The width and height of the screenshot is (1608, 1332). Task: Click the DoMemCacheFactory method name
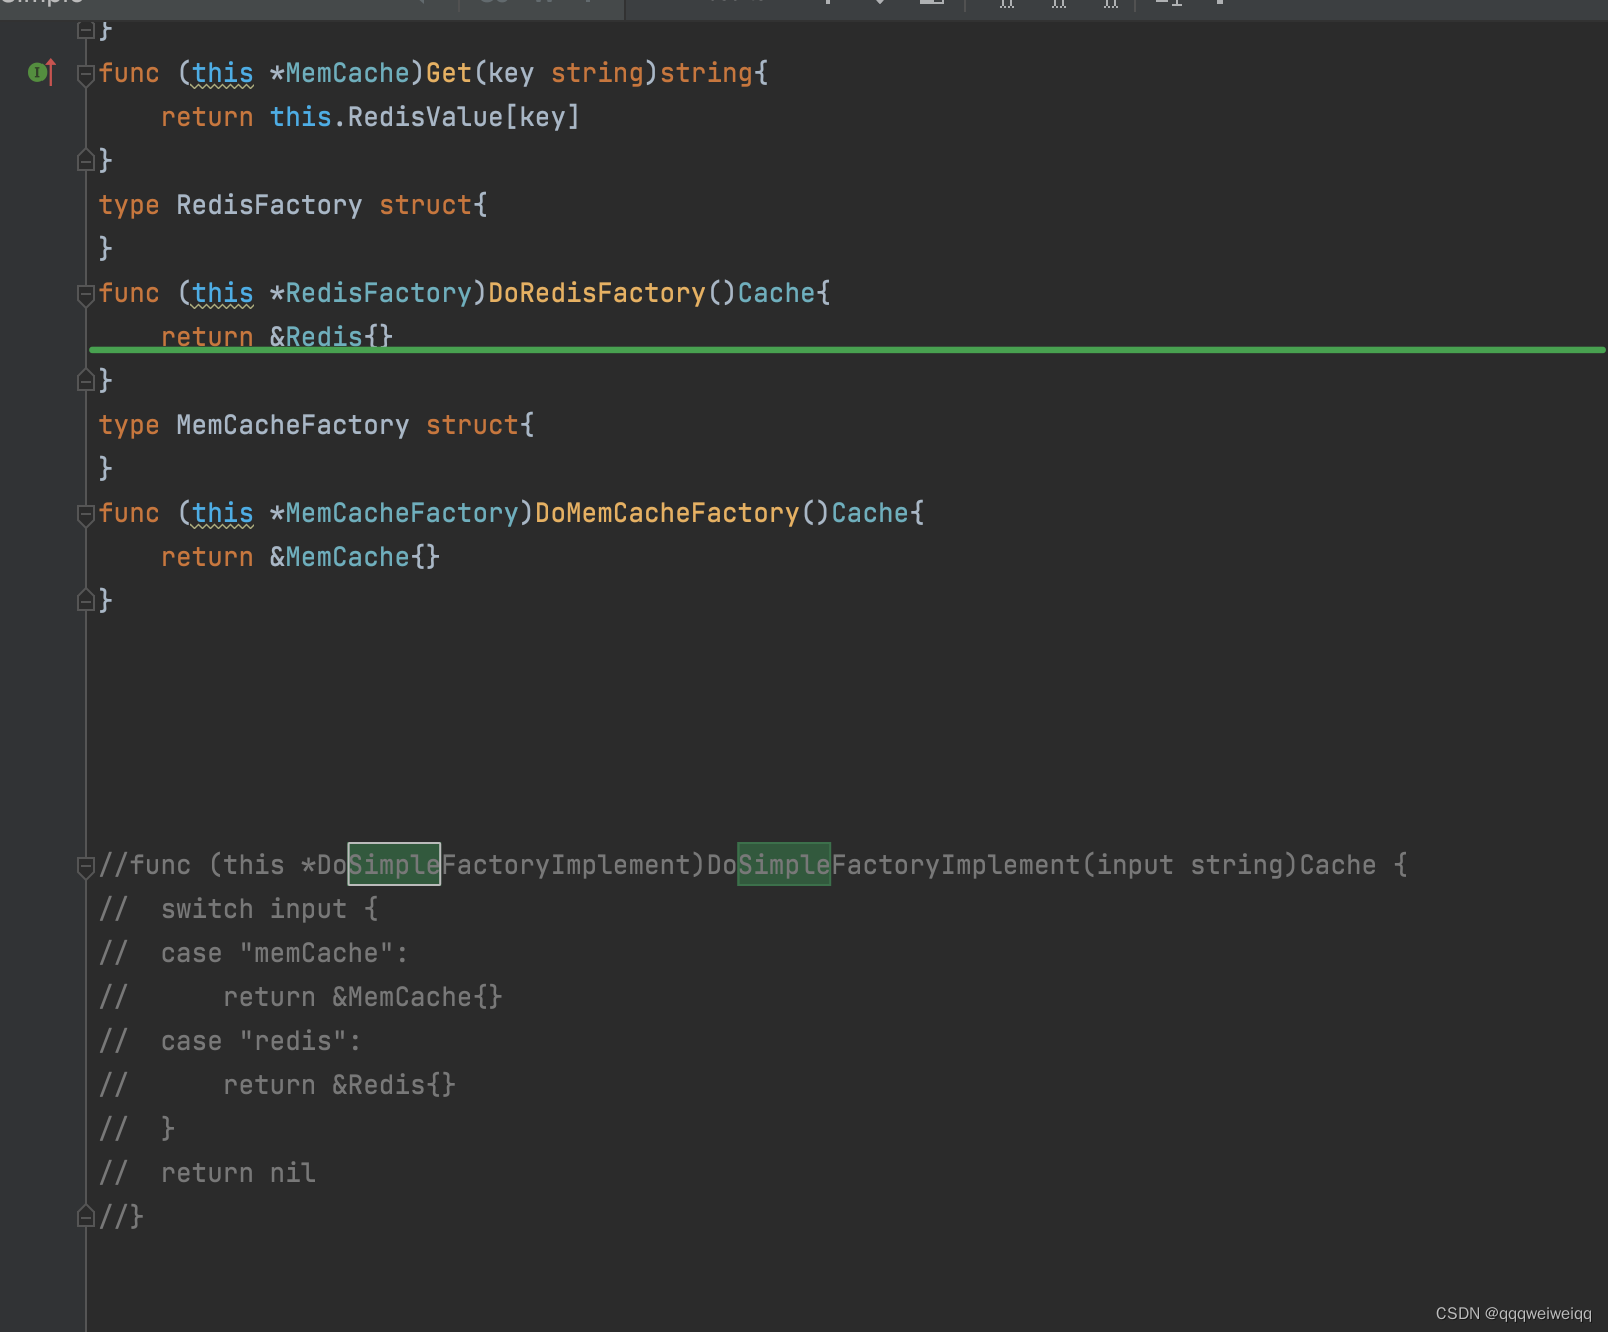(667, 513)
